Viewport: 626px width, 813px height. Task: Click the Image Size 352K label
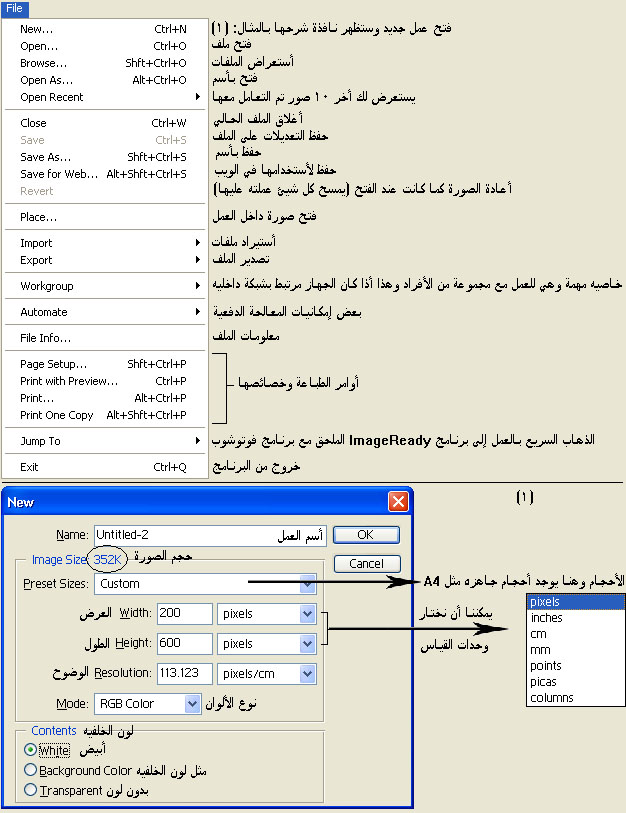(x=77, y=560)
